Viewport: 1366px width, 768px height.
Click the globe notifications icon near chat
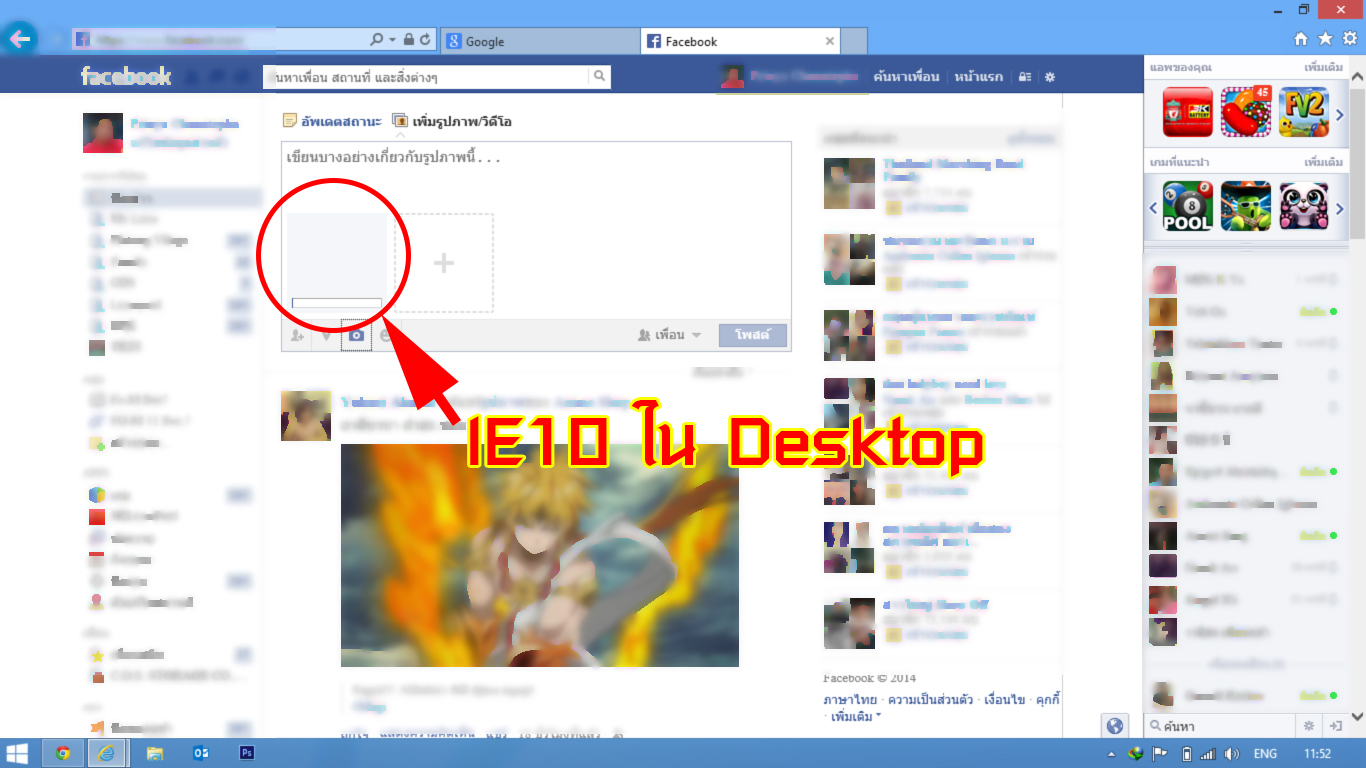(1115, 726)
